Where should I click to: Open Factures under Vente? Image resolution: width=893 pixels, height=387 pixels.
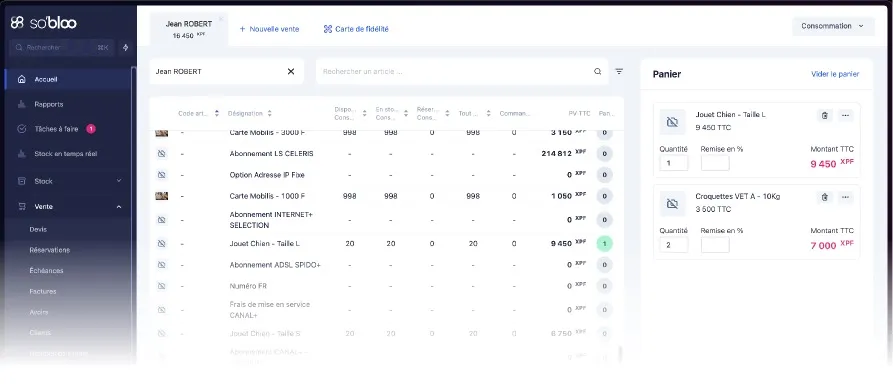point(43,291)
